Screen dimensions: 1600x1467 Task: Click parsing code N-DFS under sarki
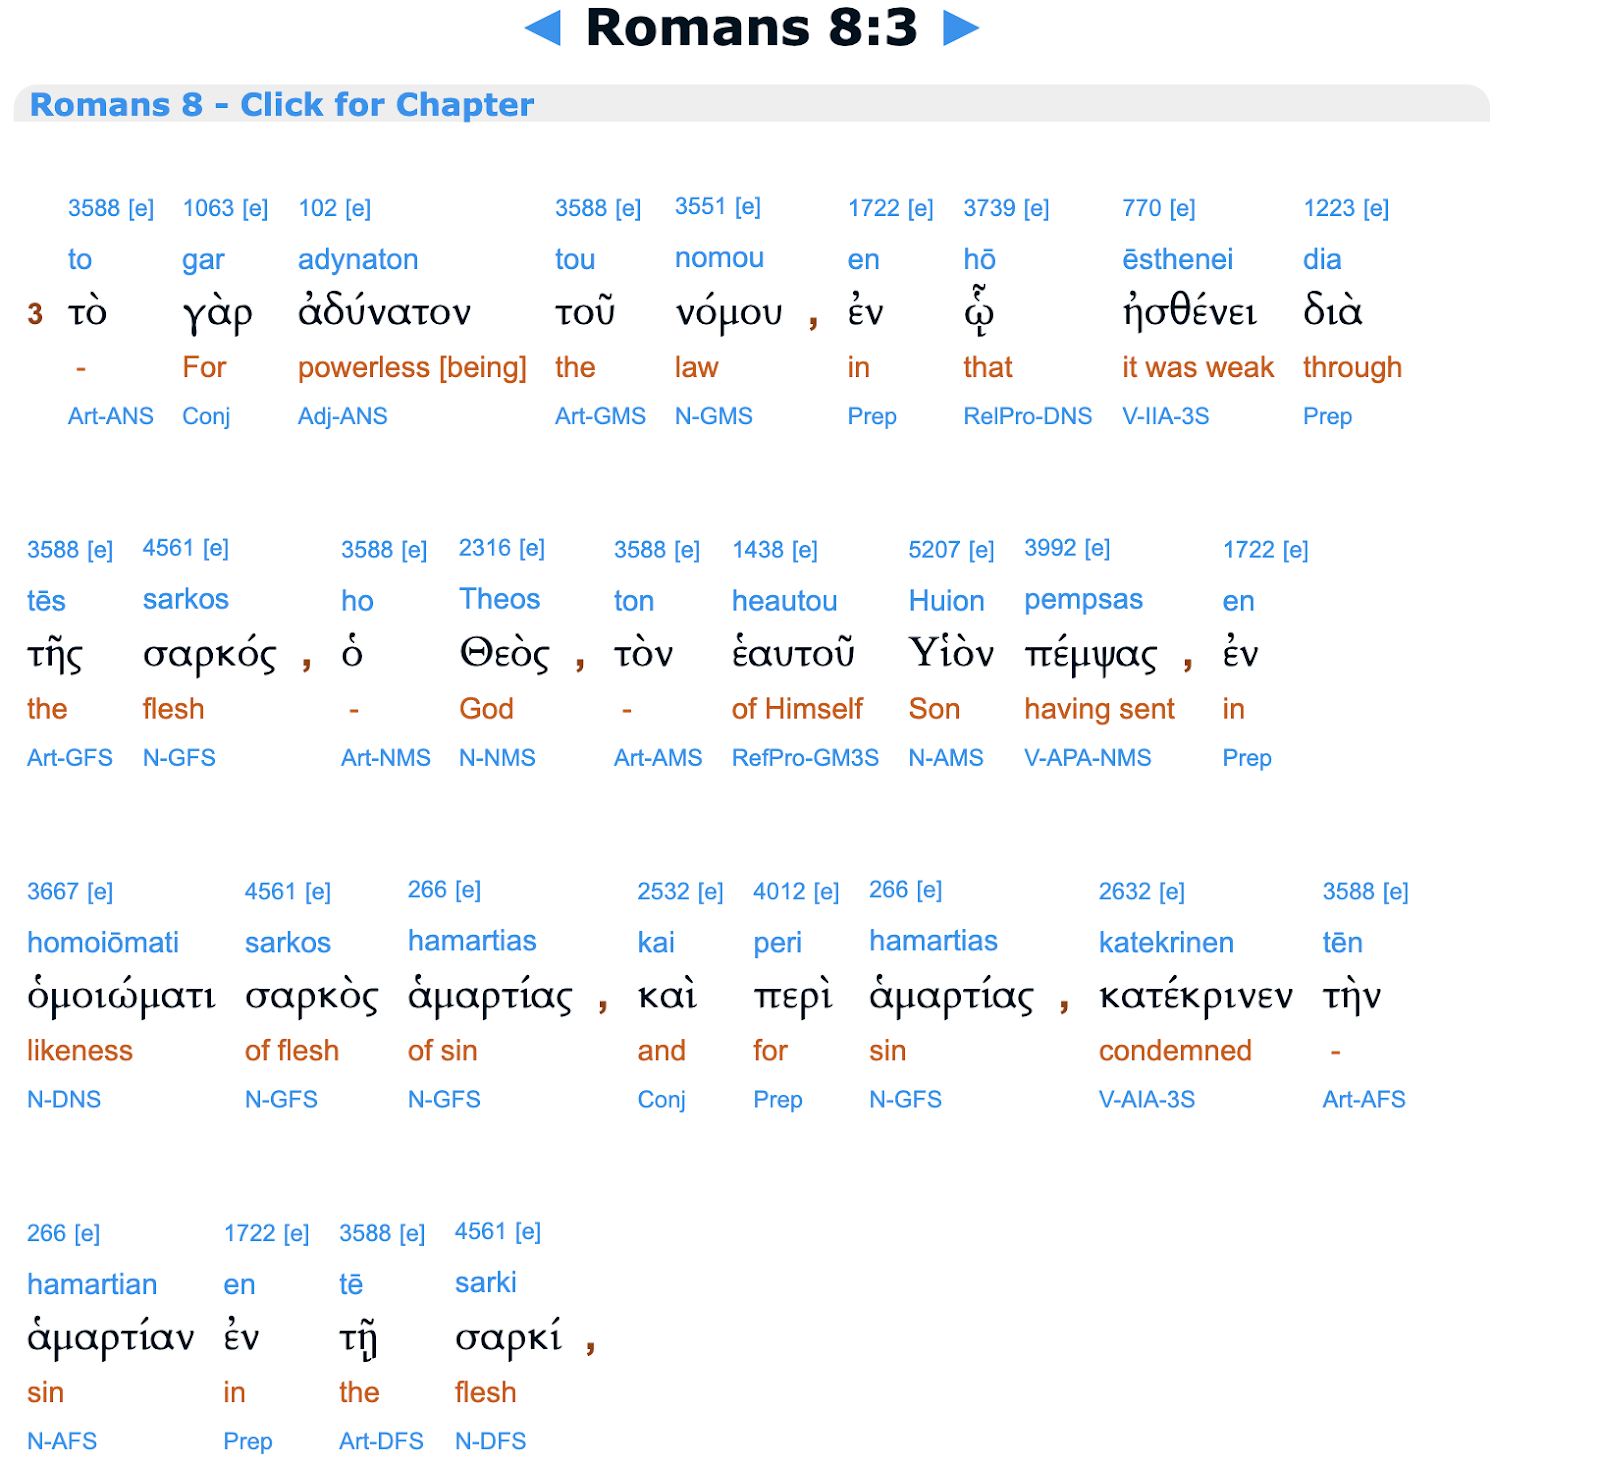490,1441
